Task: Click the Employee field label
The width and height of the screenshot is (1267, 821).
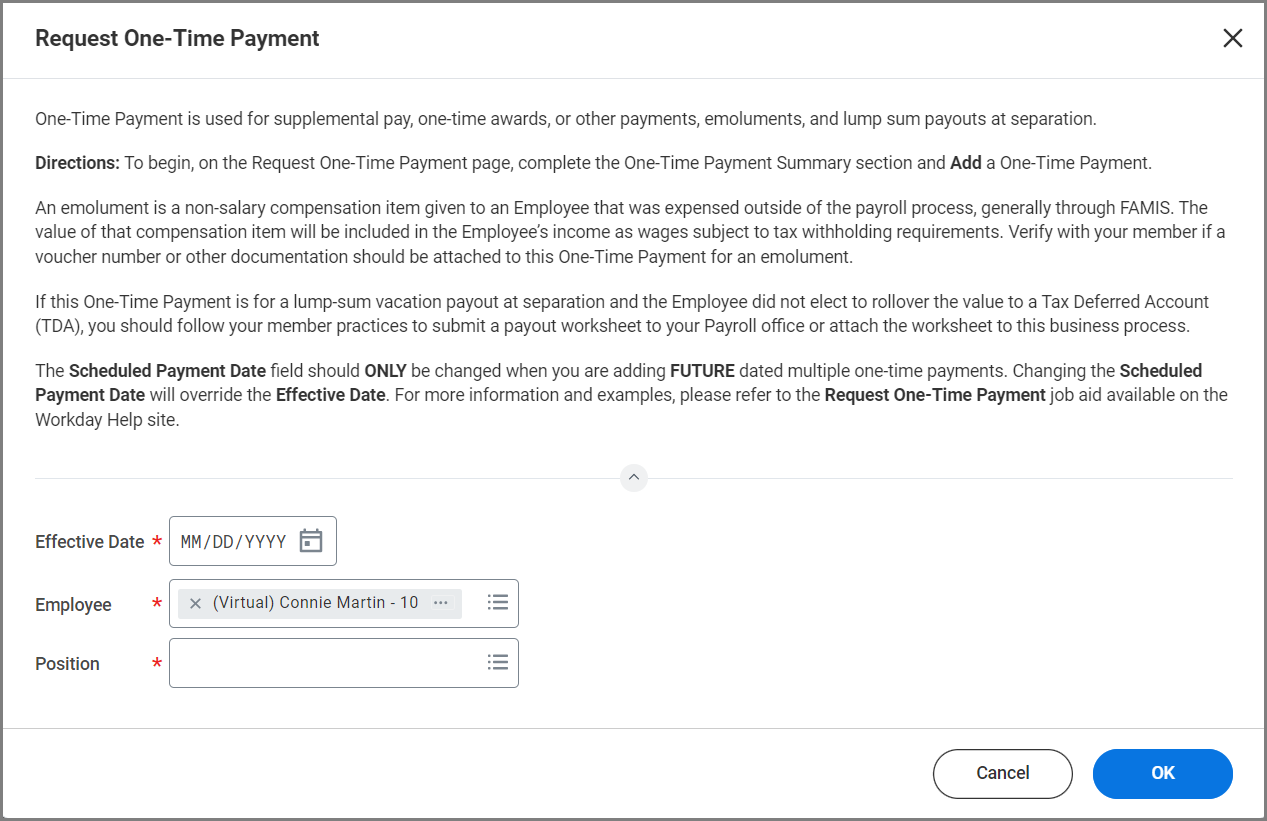Action: click(73, 605)
